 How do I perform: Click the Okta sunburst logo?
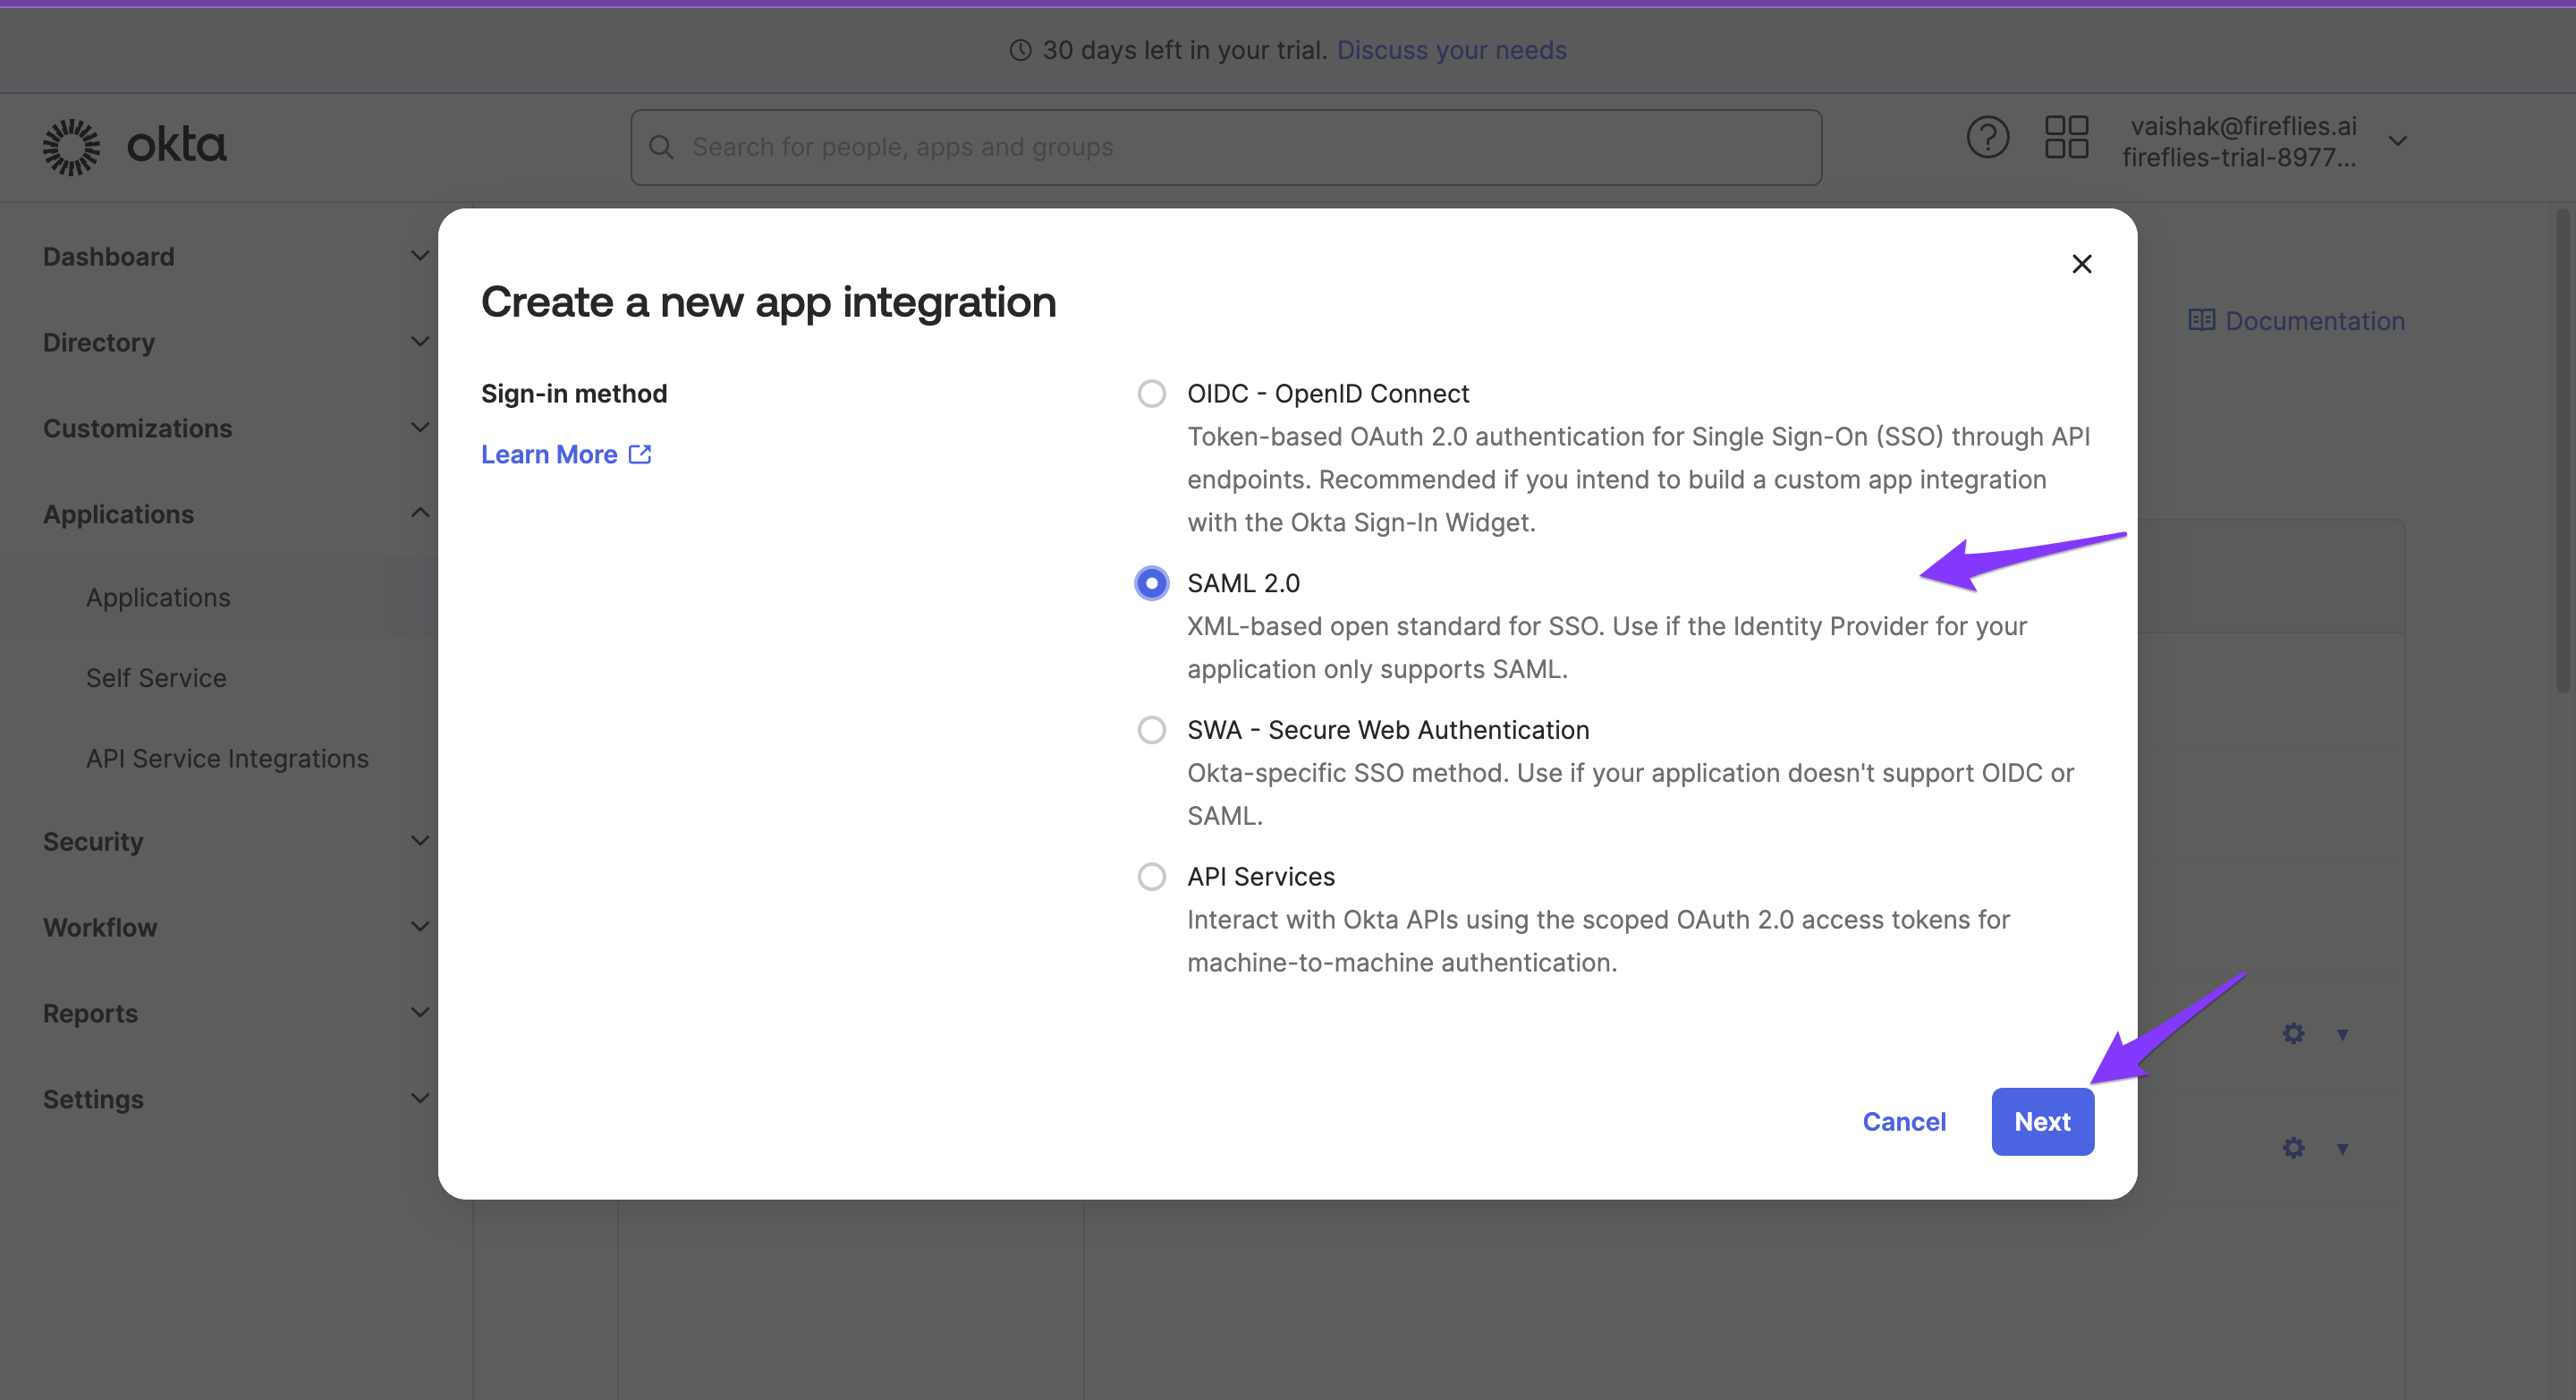(71, 147)
